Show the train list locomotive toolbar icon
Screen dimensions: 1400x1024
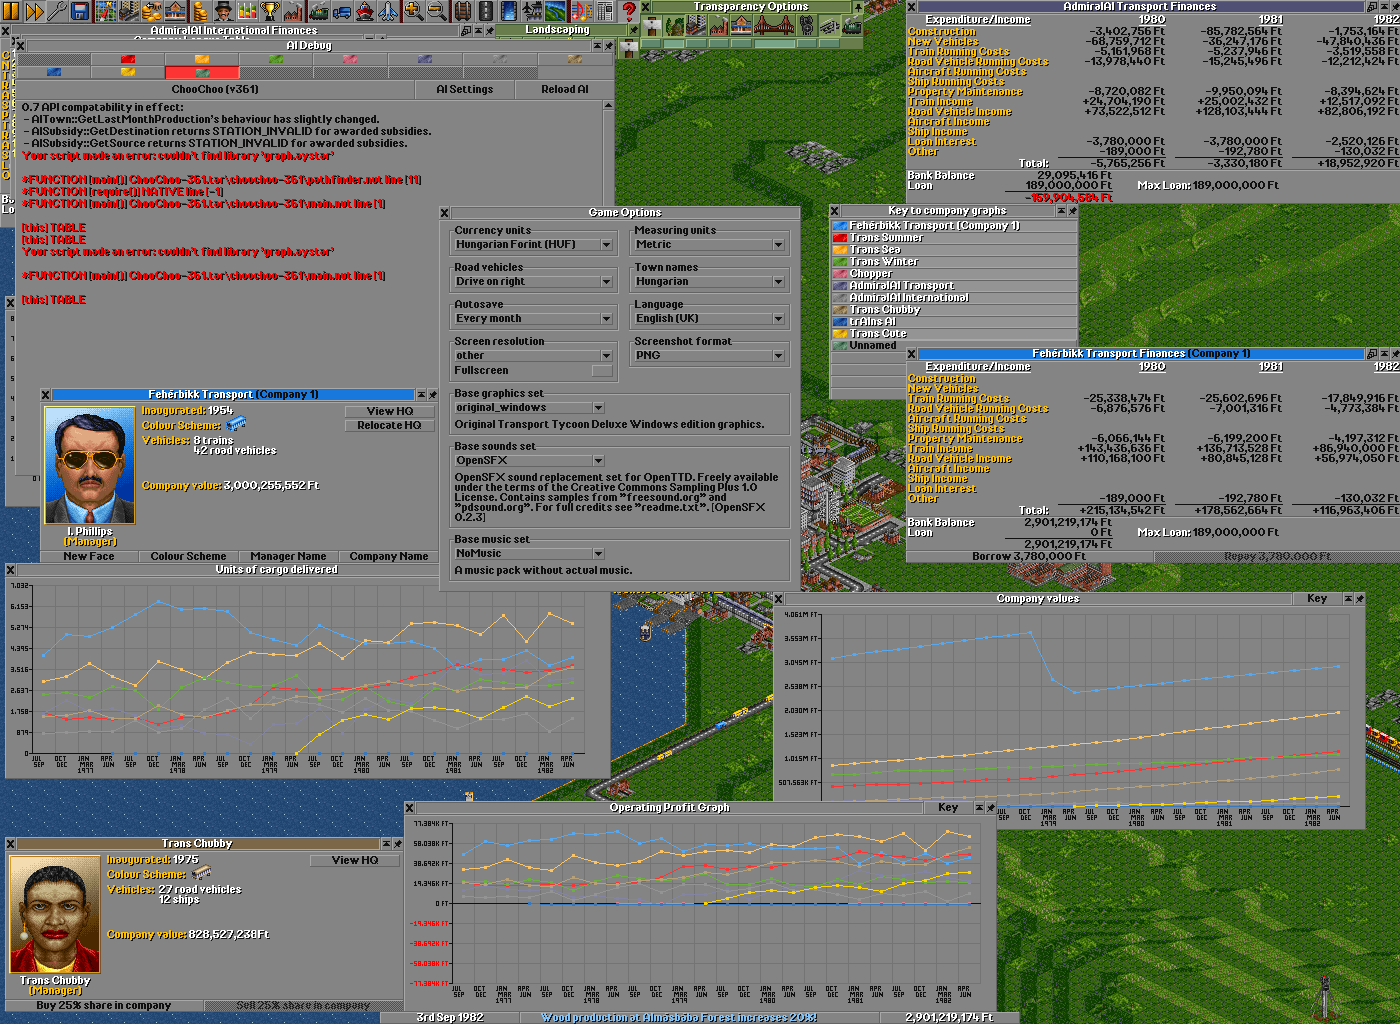(318, 11)
